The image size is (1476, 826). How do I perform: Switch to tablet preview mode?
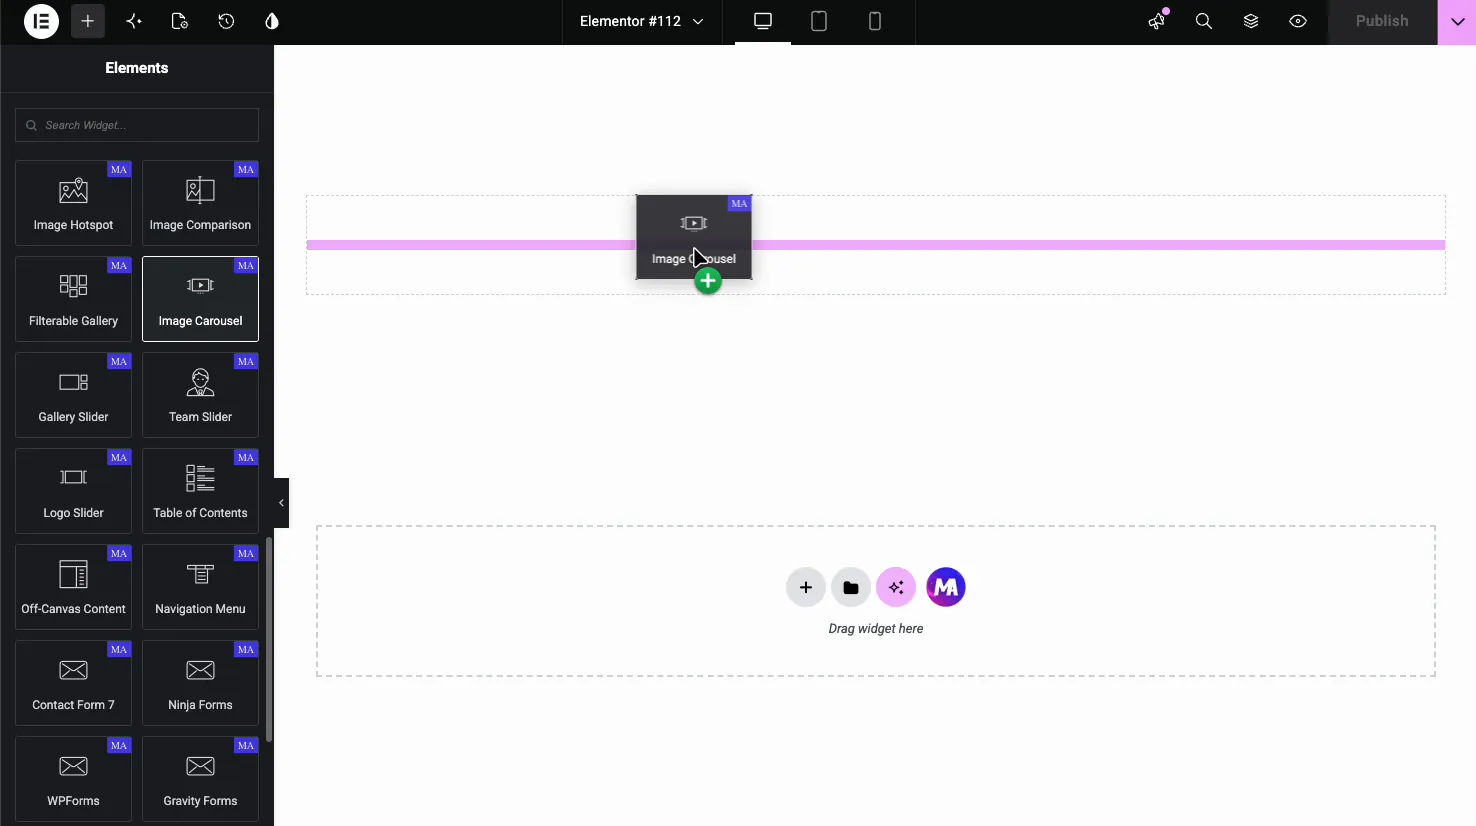pos(819,21)
